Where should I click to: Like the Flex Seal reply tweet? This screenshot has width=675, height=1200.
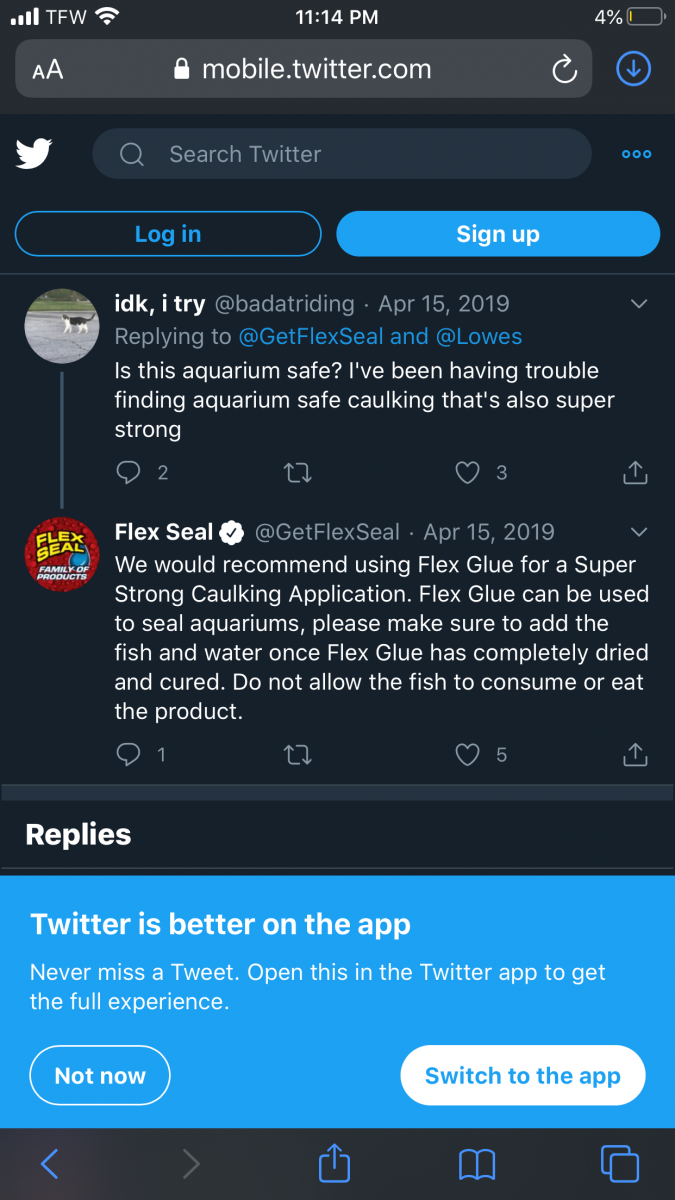coord(468,755)
